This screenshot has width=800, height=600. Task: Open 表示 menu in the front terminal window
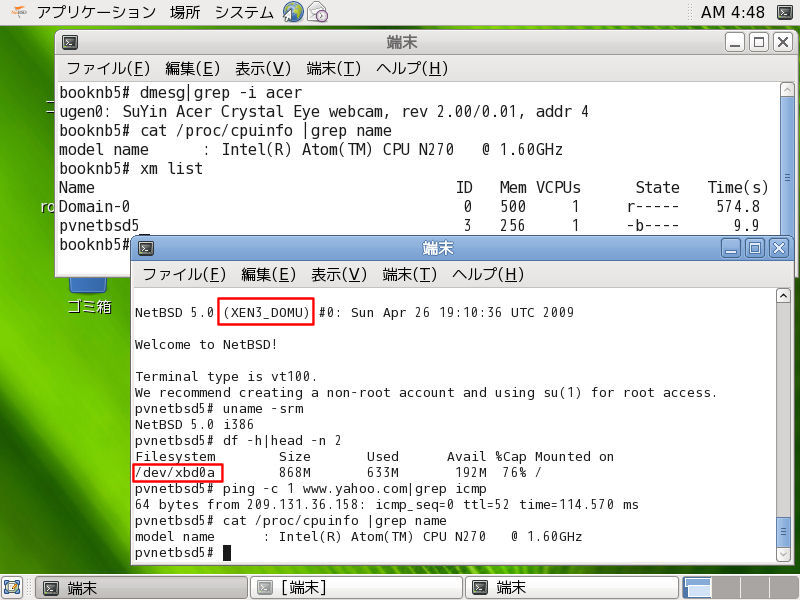point(339,274)
